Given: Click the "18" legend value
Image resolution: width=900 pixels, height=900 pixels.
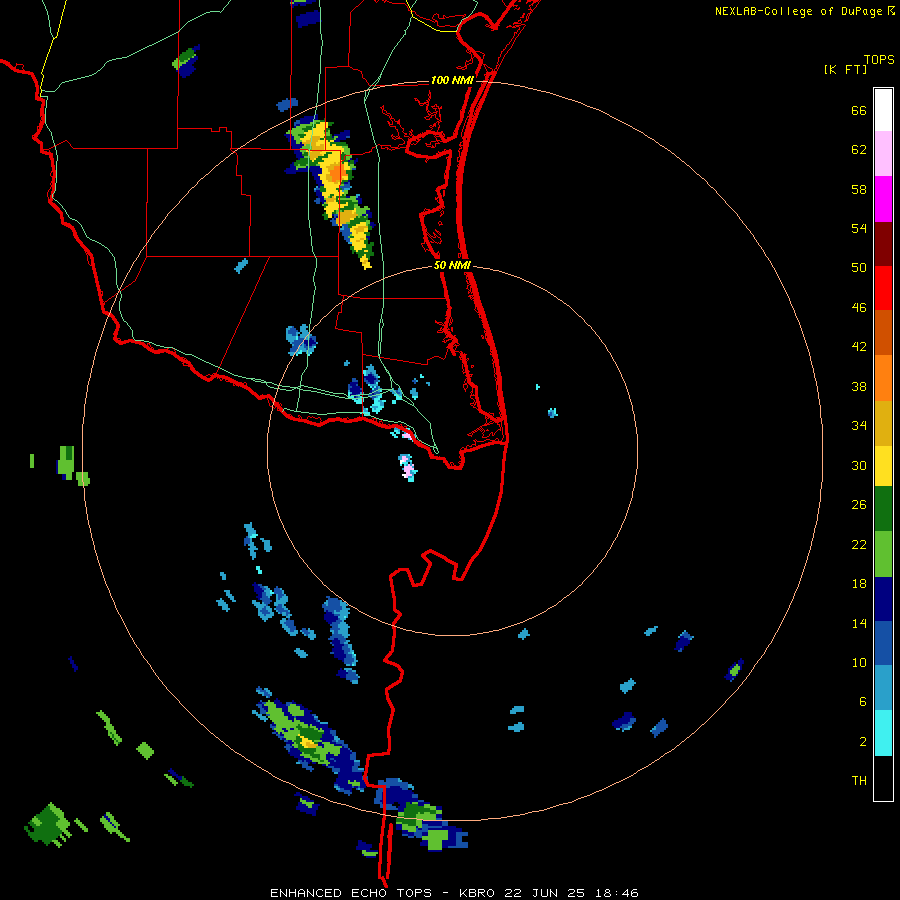Looking at the screenshot, I should [859, 584].
